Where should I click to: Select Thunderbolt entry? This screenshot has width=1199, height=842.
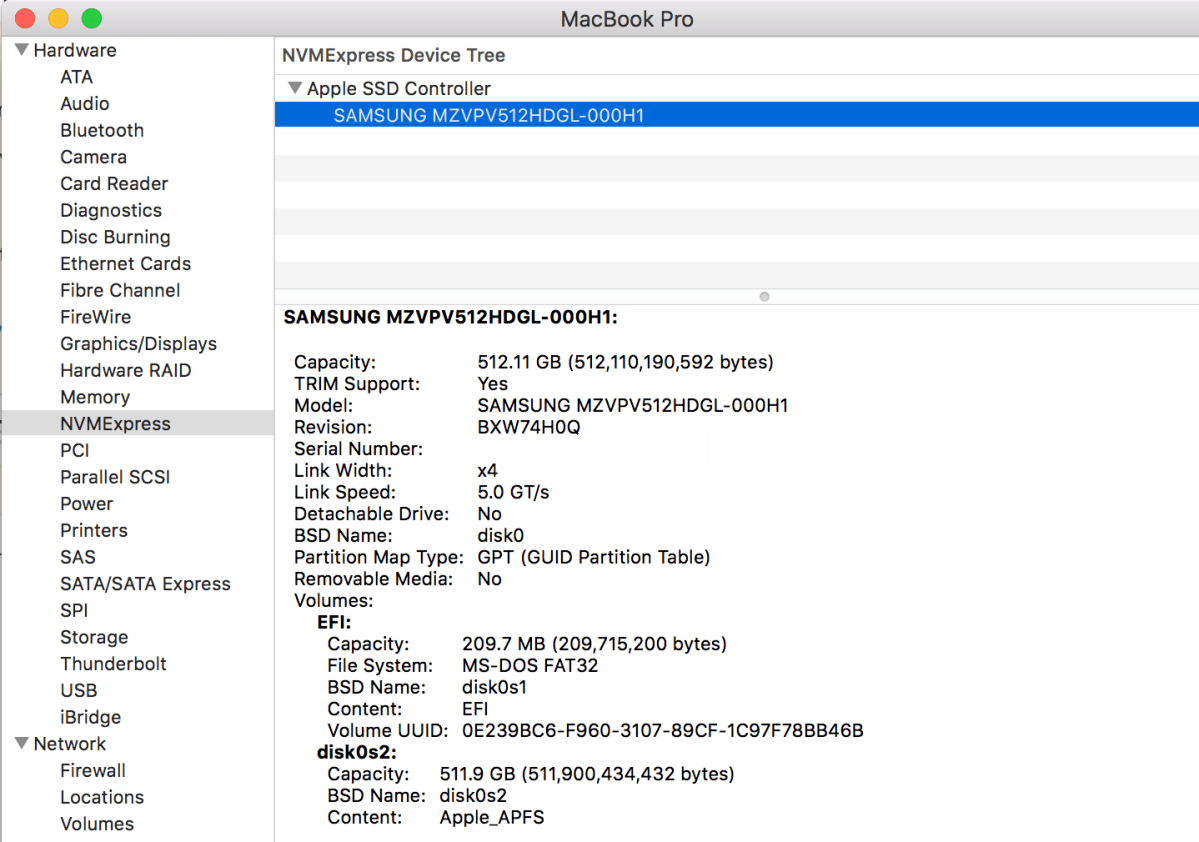[113, 664]
